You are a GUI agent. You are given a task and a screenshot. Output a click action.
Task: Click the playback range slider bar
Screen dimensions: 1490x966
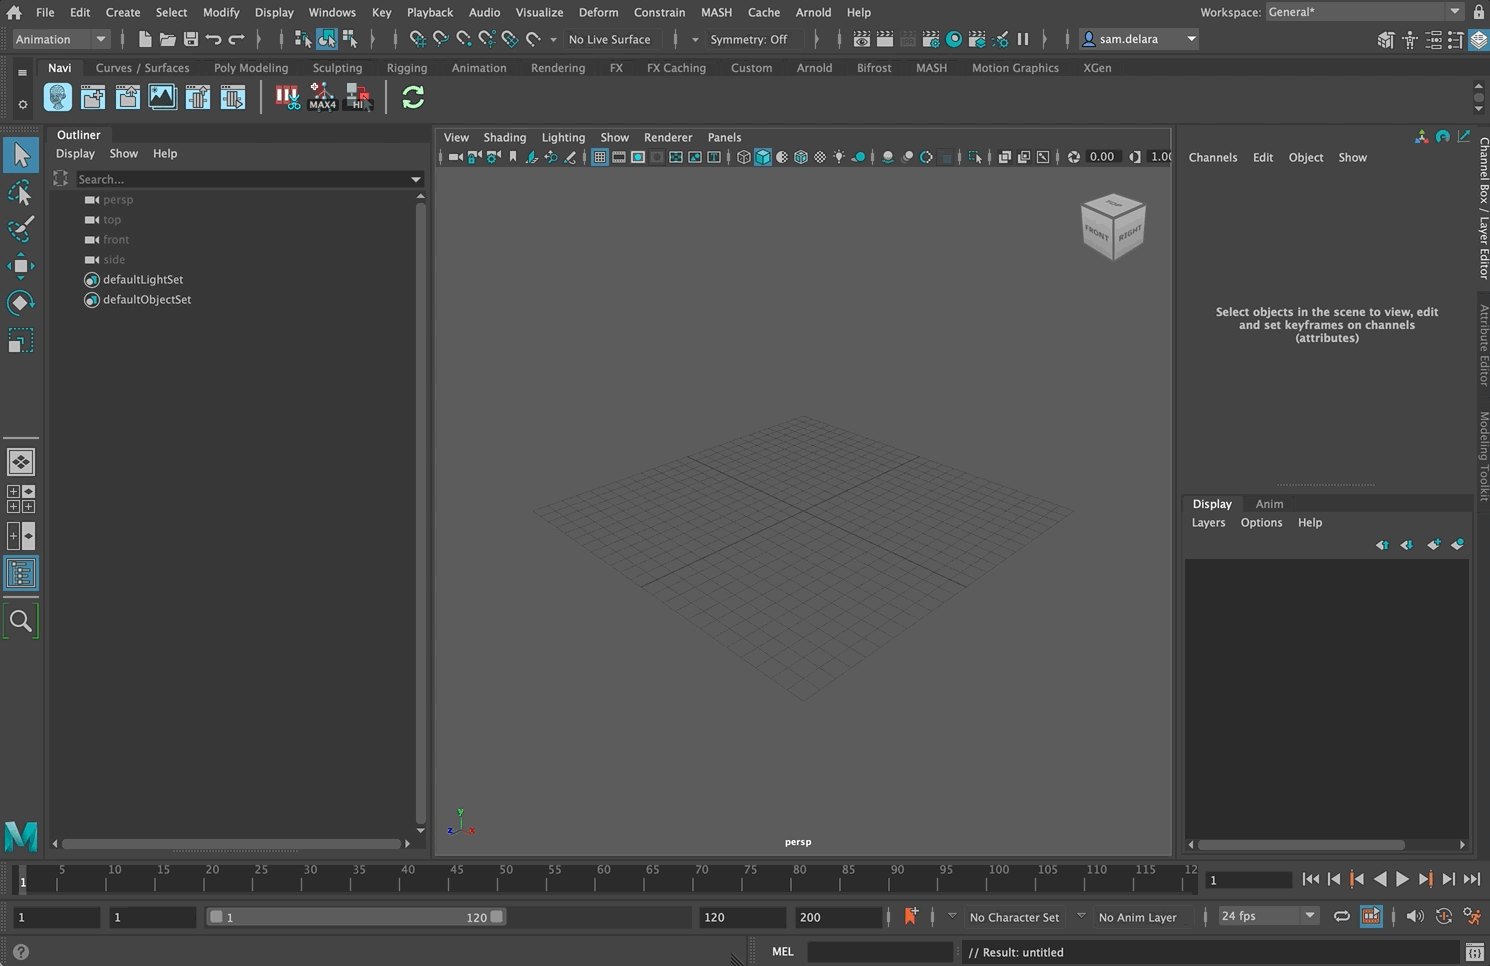356,917
